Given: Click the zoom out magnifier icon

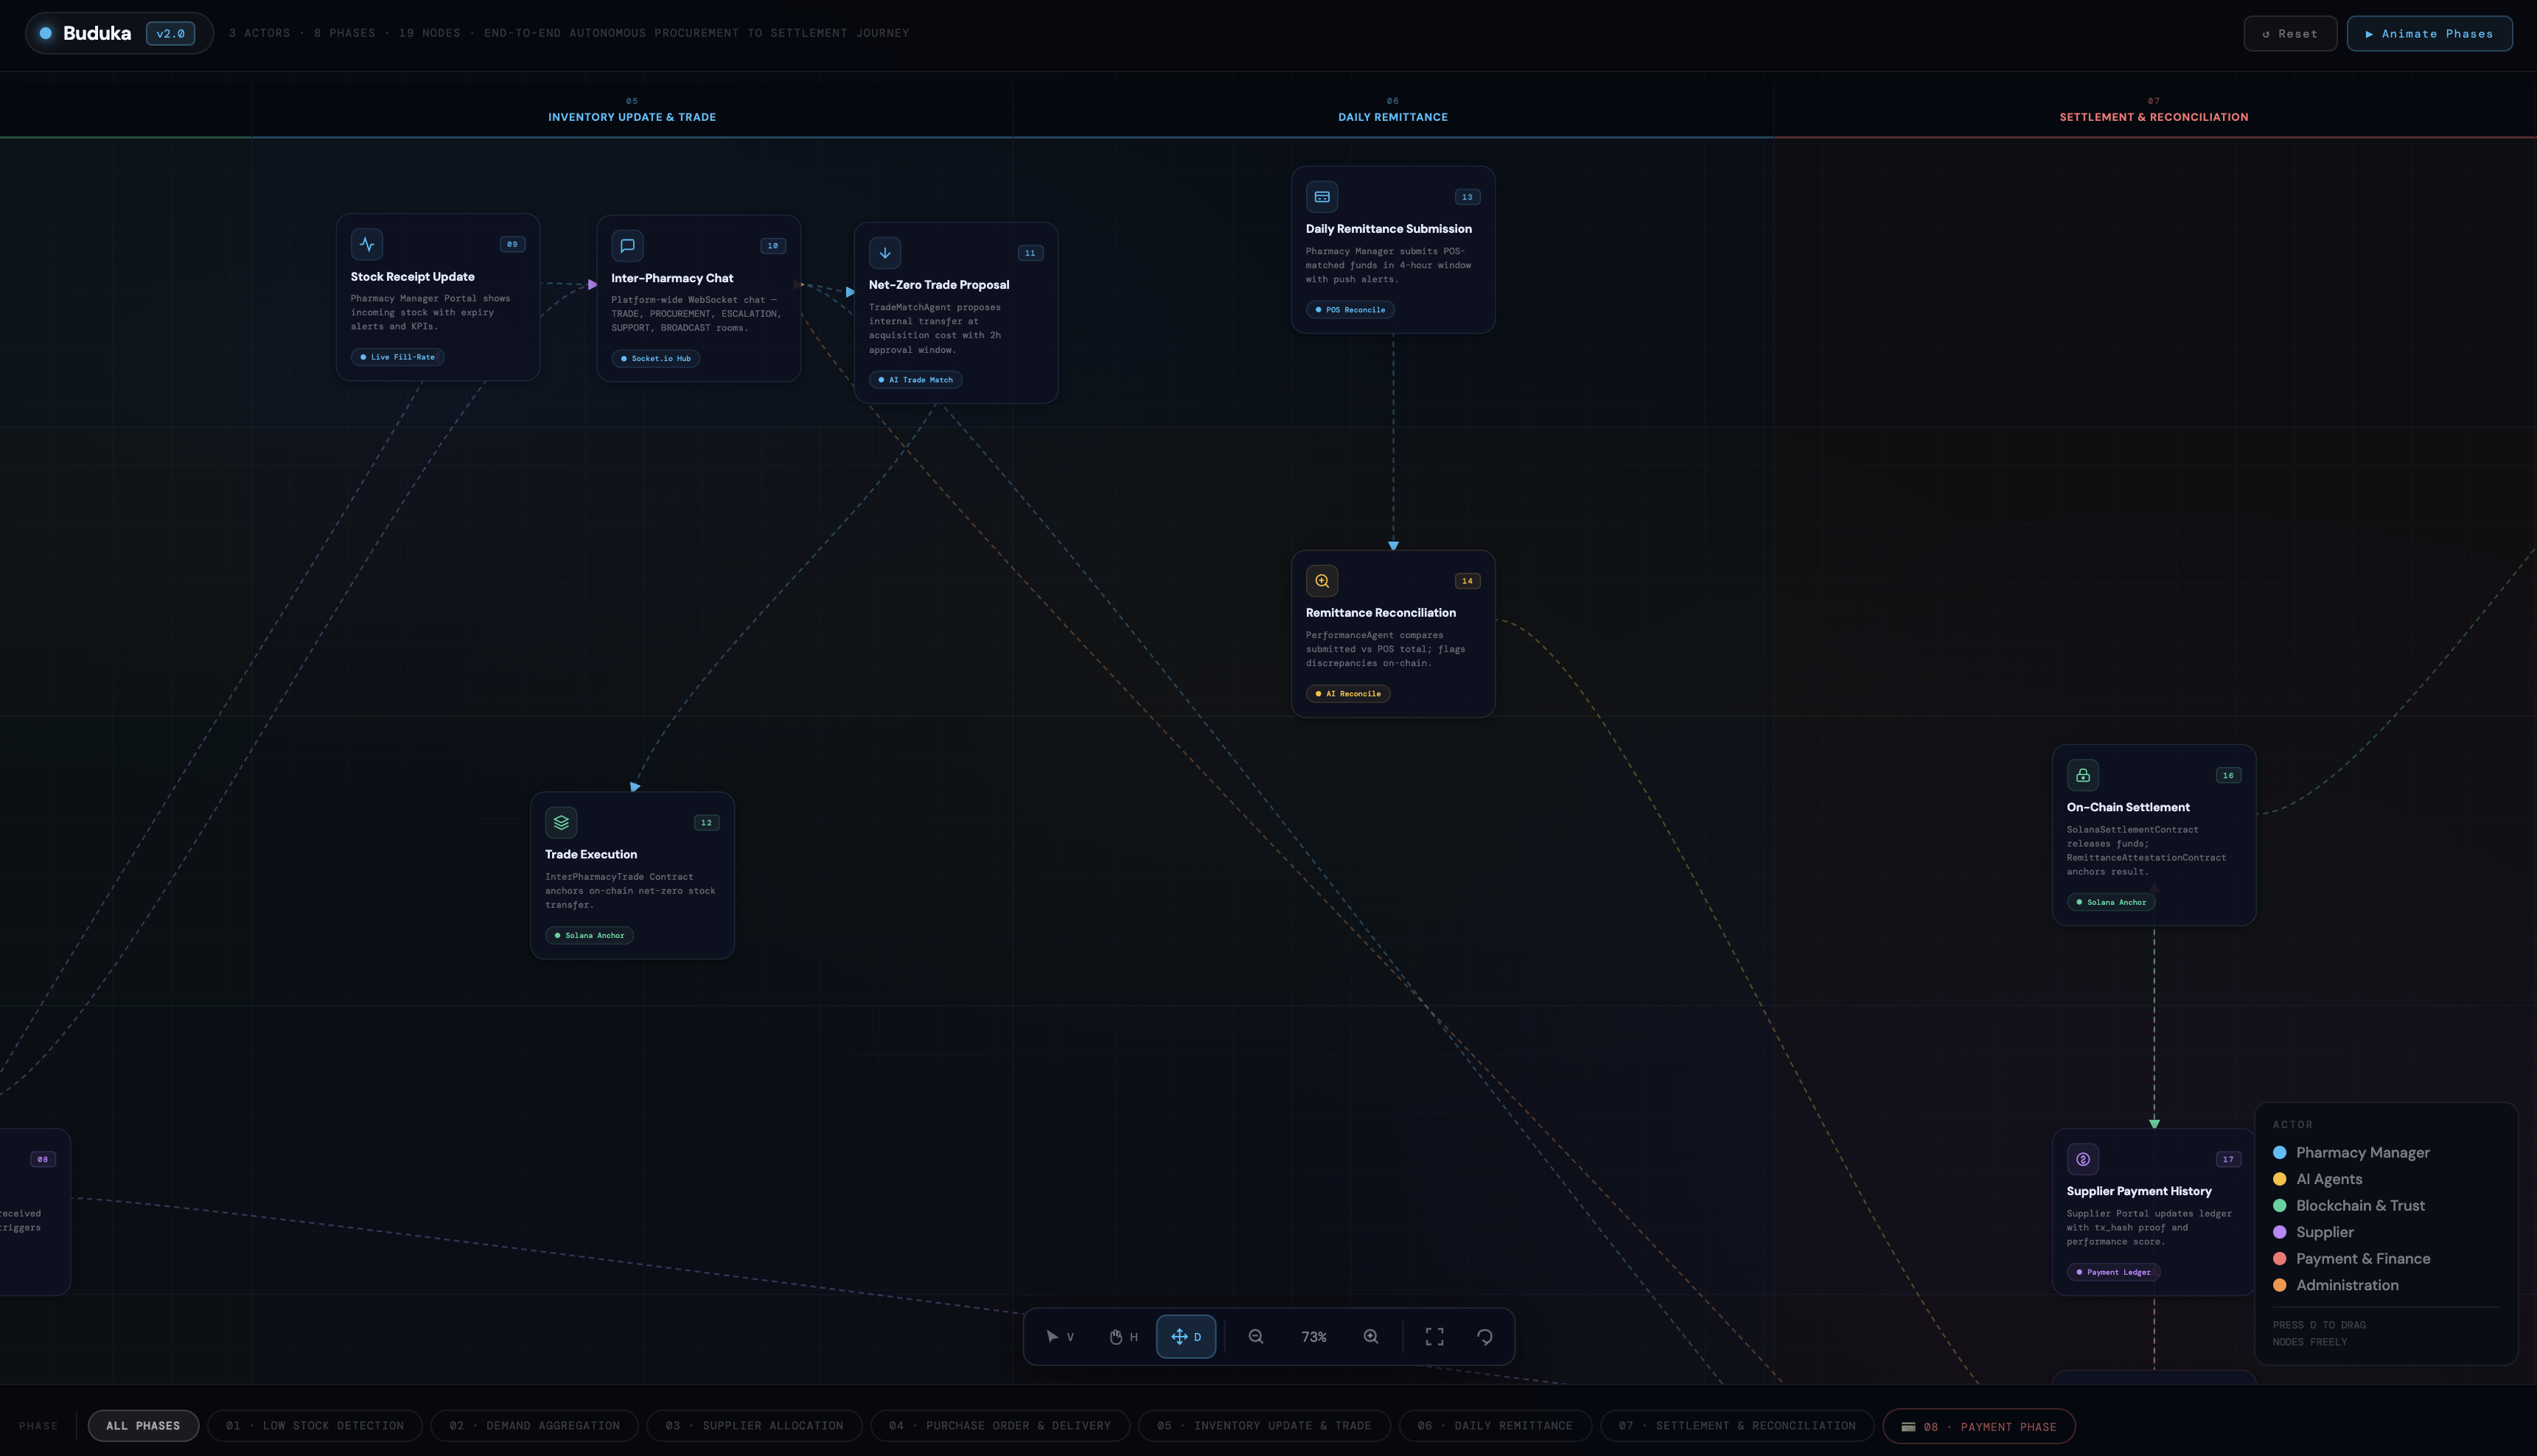Looking at the screenshot, I should pos(1255,1336).
